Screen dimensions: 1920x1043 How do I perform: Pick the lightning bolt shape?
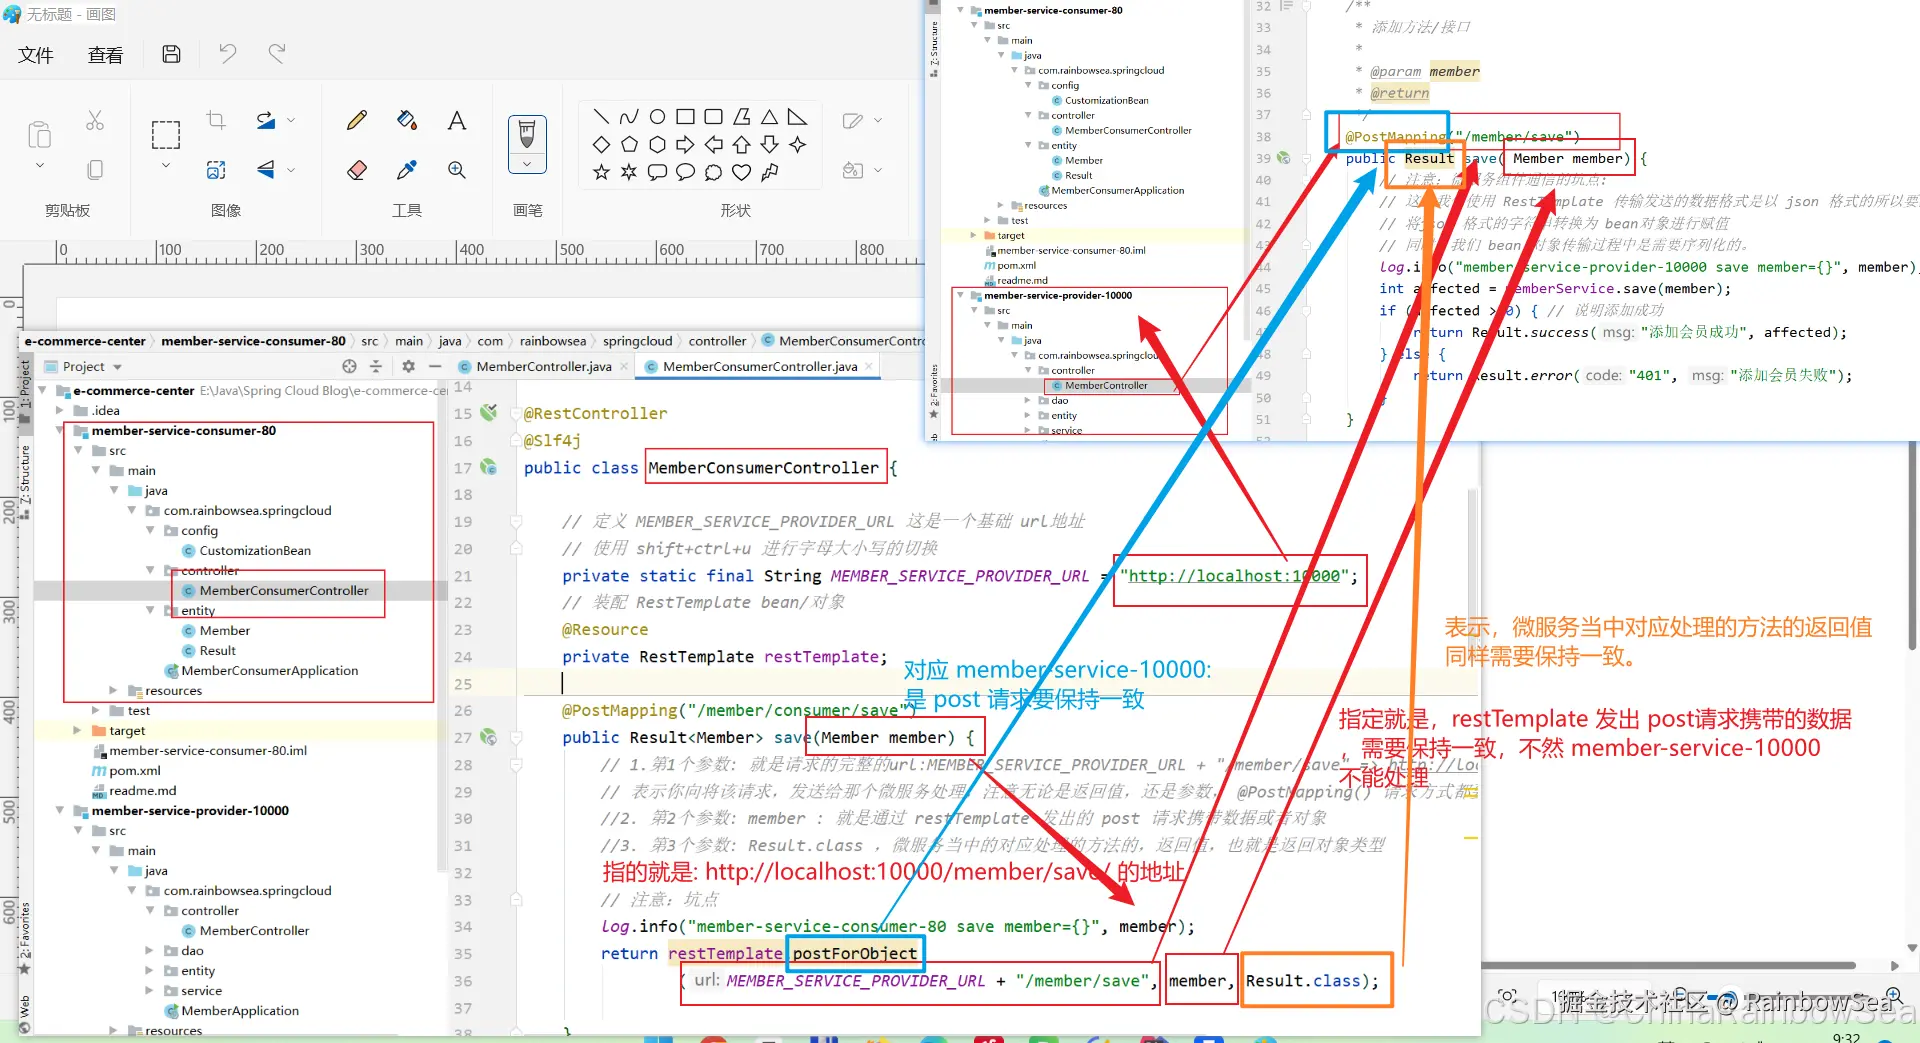[x=769, y=173]
